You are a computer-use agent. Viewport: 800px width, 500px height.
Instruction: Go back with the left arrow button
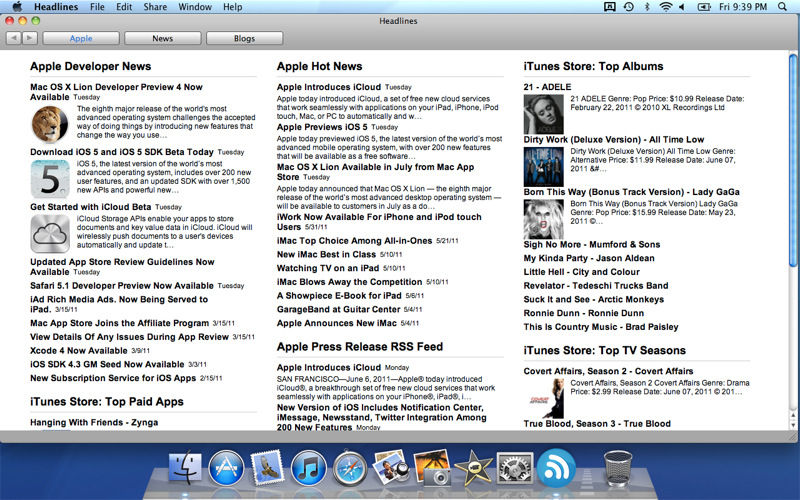click(13, 38)
